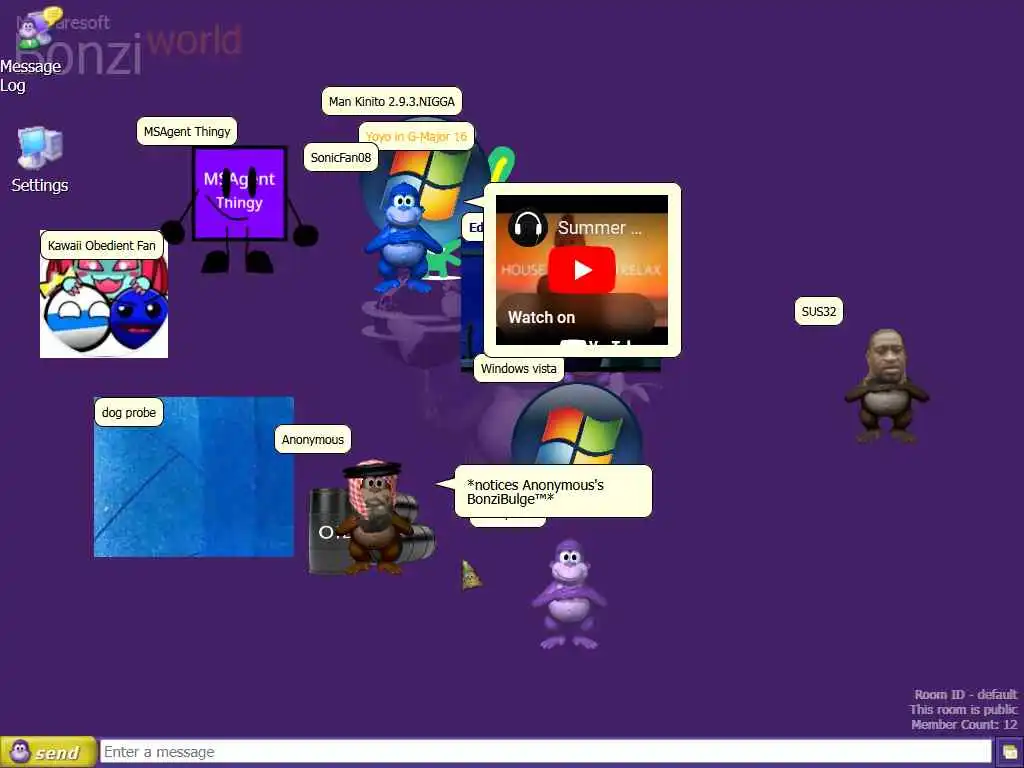Image resolution: width=1024 pixels, height=768 pixels.
Task: Click the yellow icon beside message field
Action: coord(1009,752)
